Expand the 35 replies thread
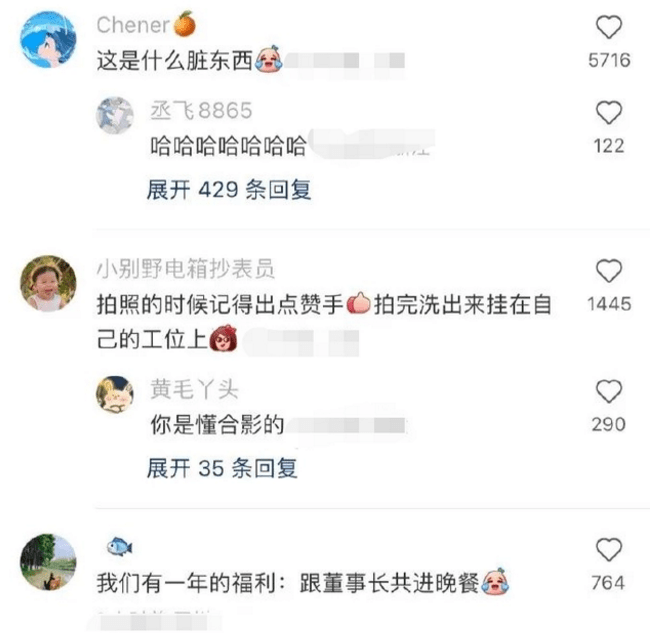 point(222,468)
